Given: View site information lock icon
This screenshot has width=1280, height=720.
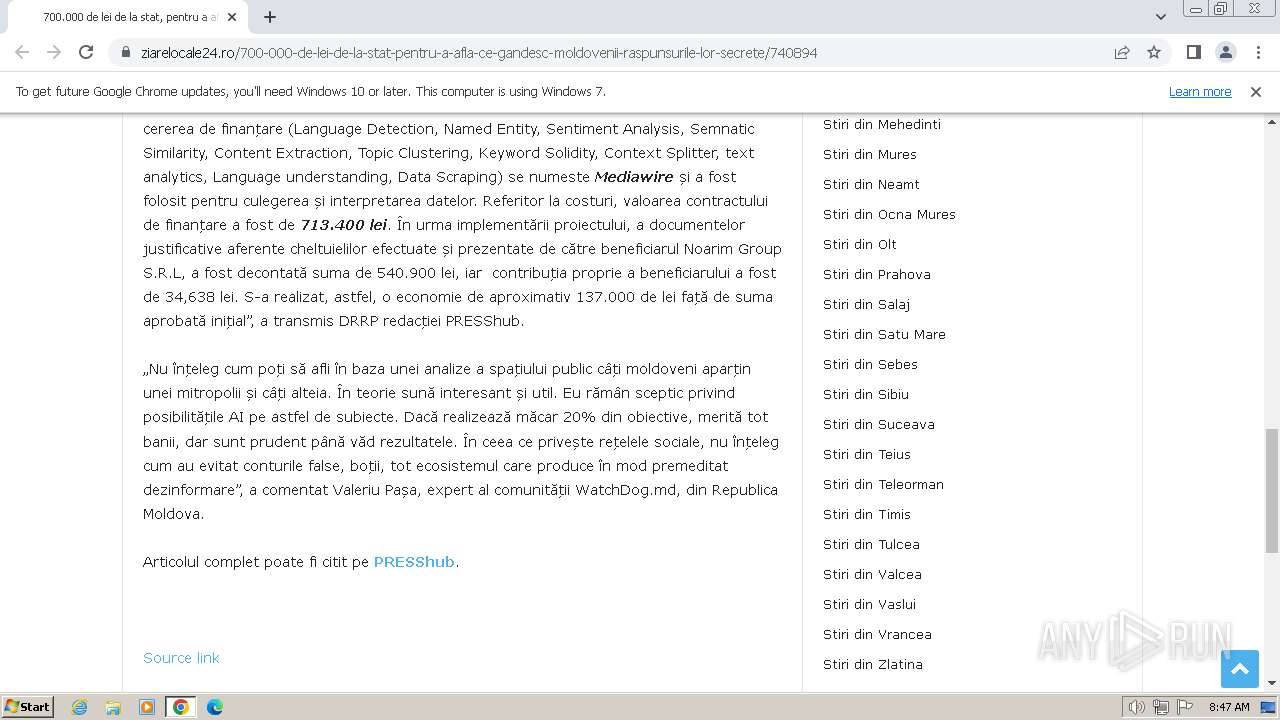Looking at the screenshot, I should 126,53.
